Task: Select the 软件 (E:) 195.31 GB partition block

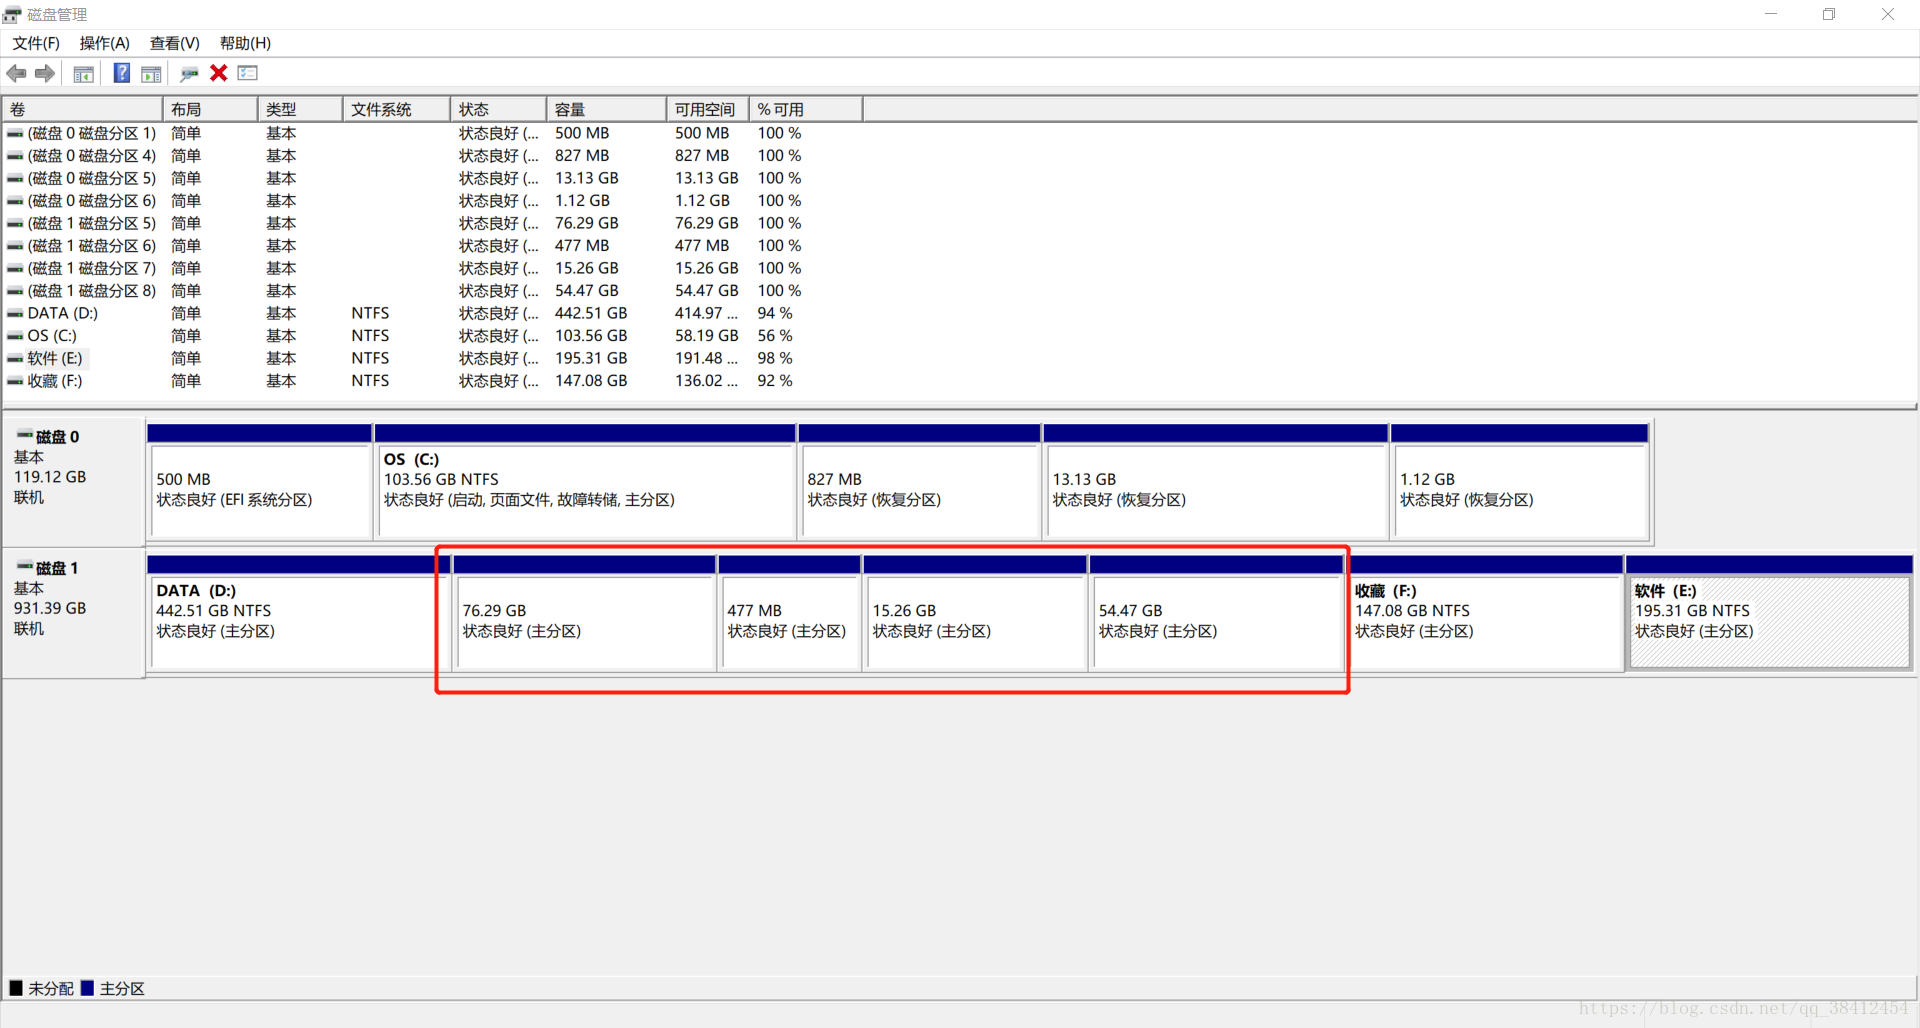Action: (x=1770, y=613)
